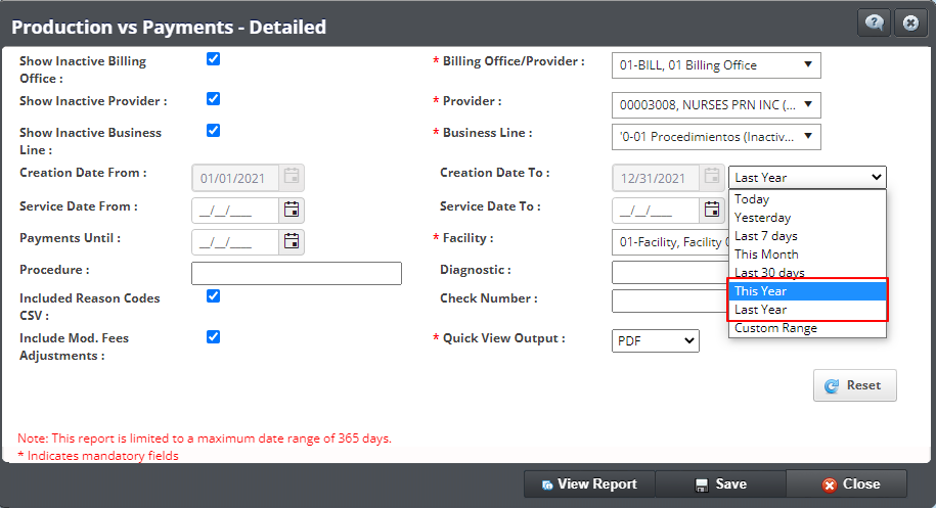Open calendar picker for Payments Until
Screen dimensions: 936x508
[291, 241]
